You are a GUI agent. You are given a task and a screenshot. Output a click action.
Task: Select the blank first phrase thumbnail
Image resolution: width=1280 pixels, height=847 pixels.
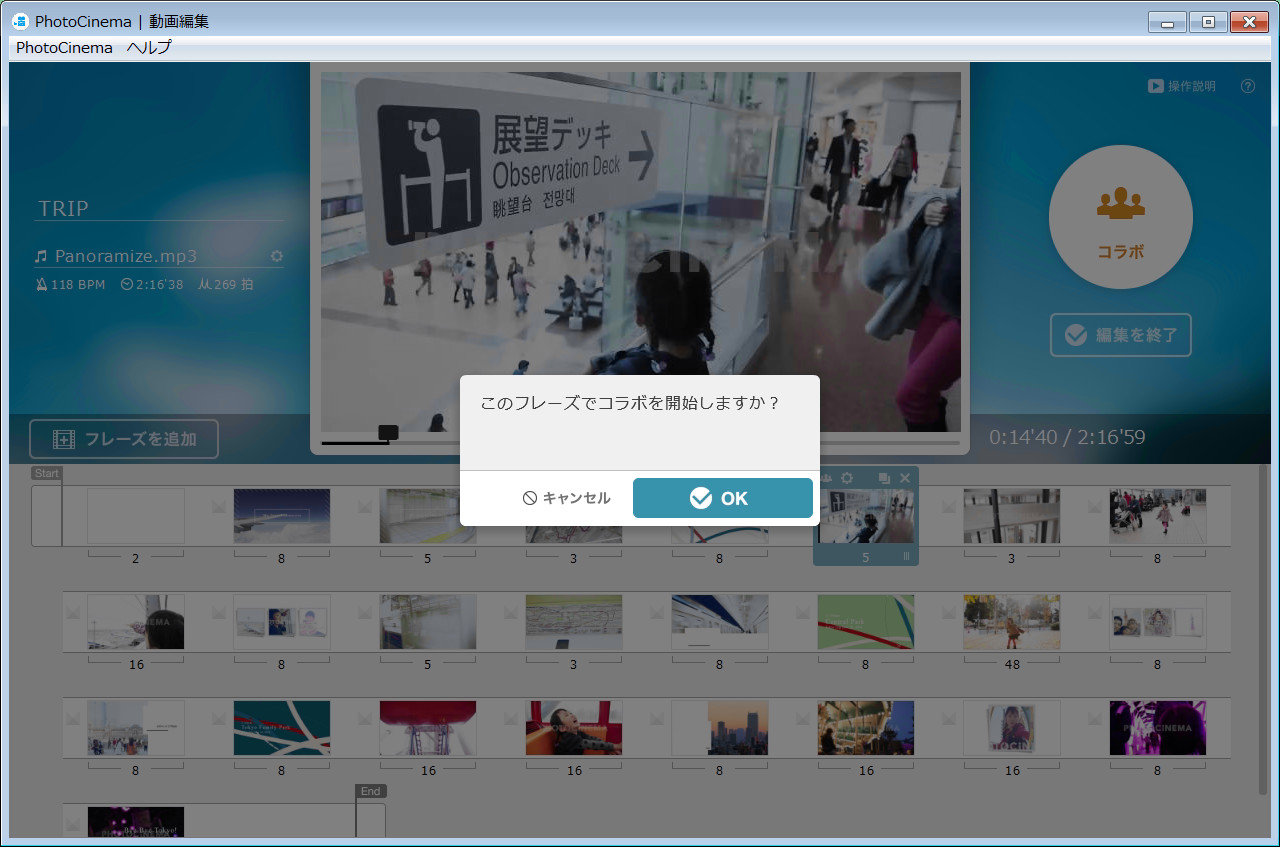click(135, 516)
